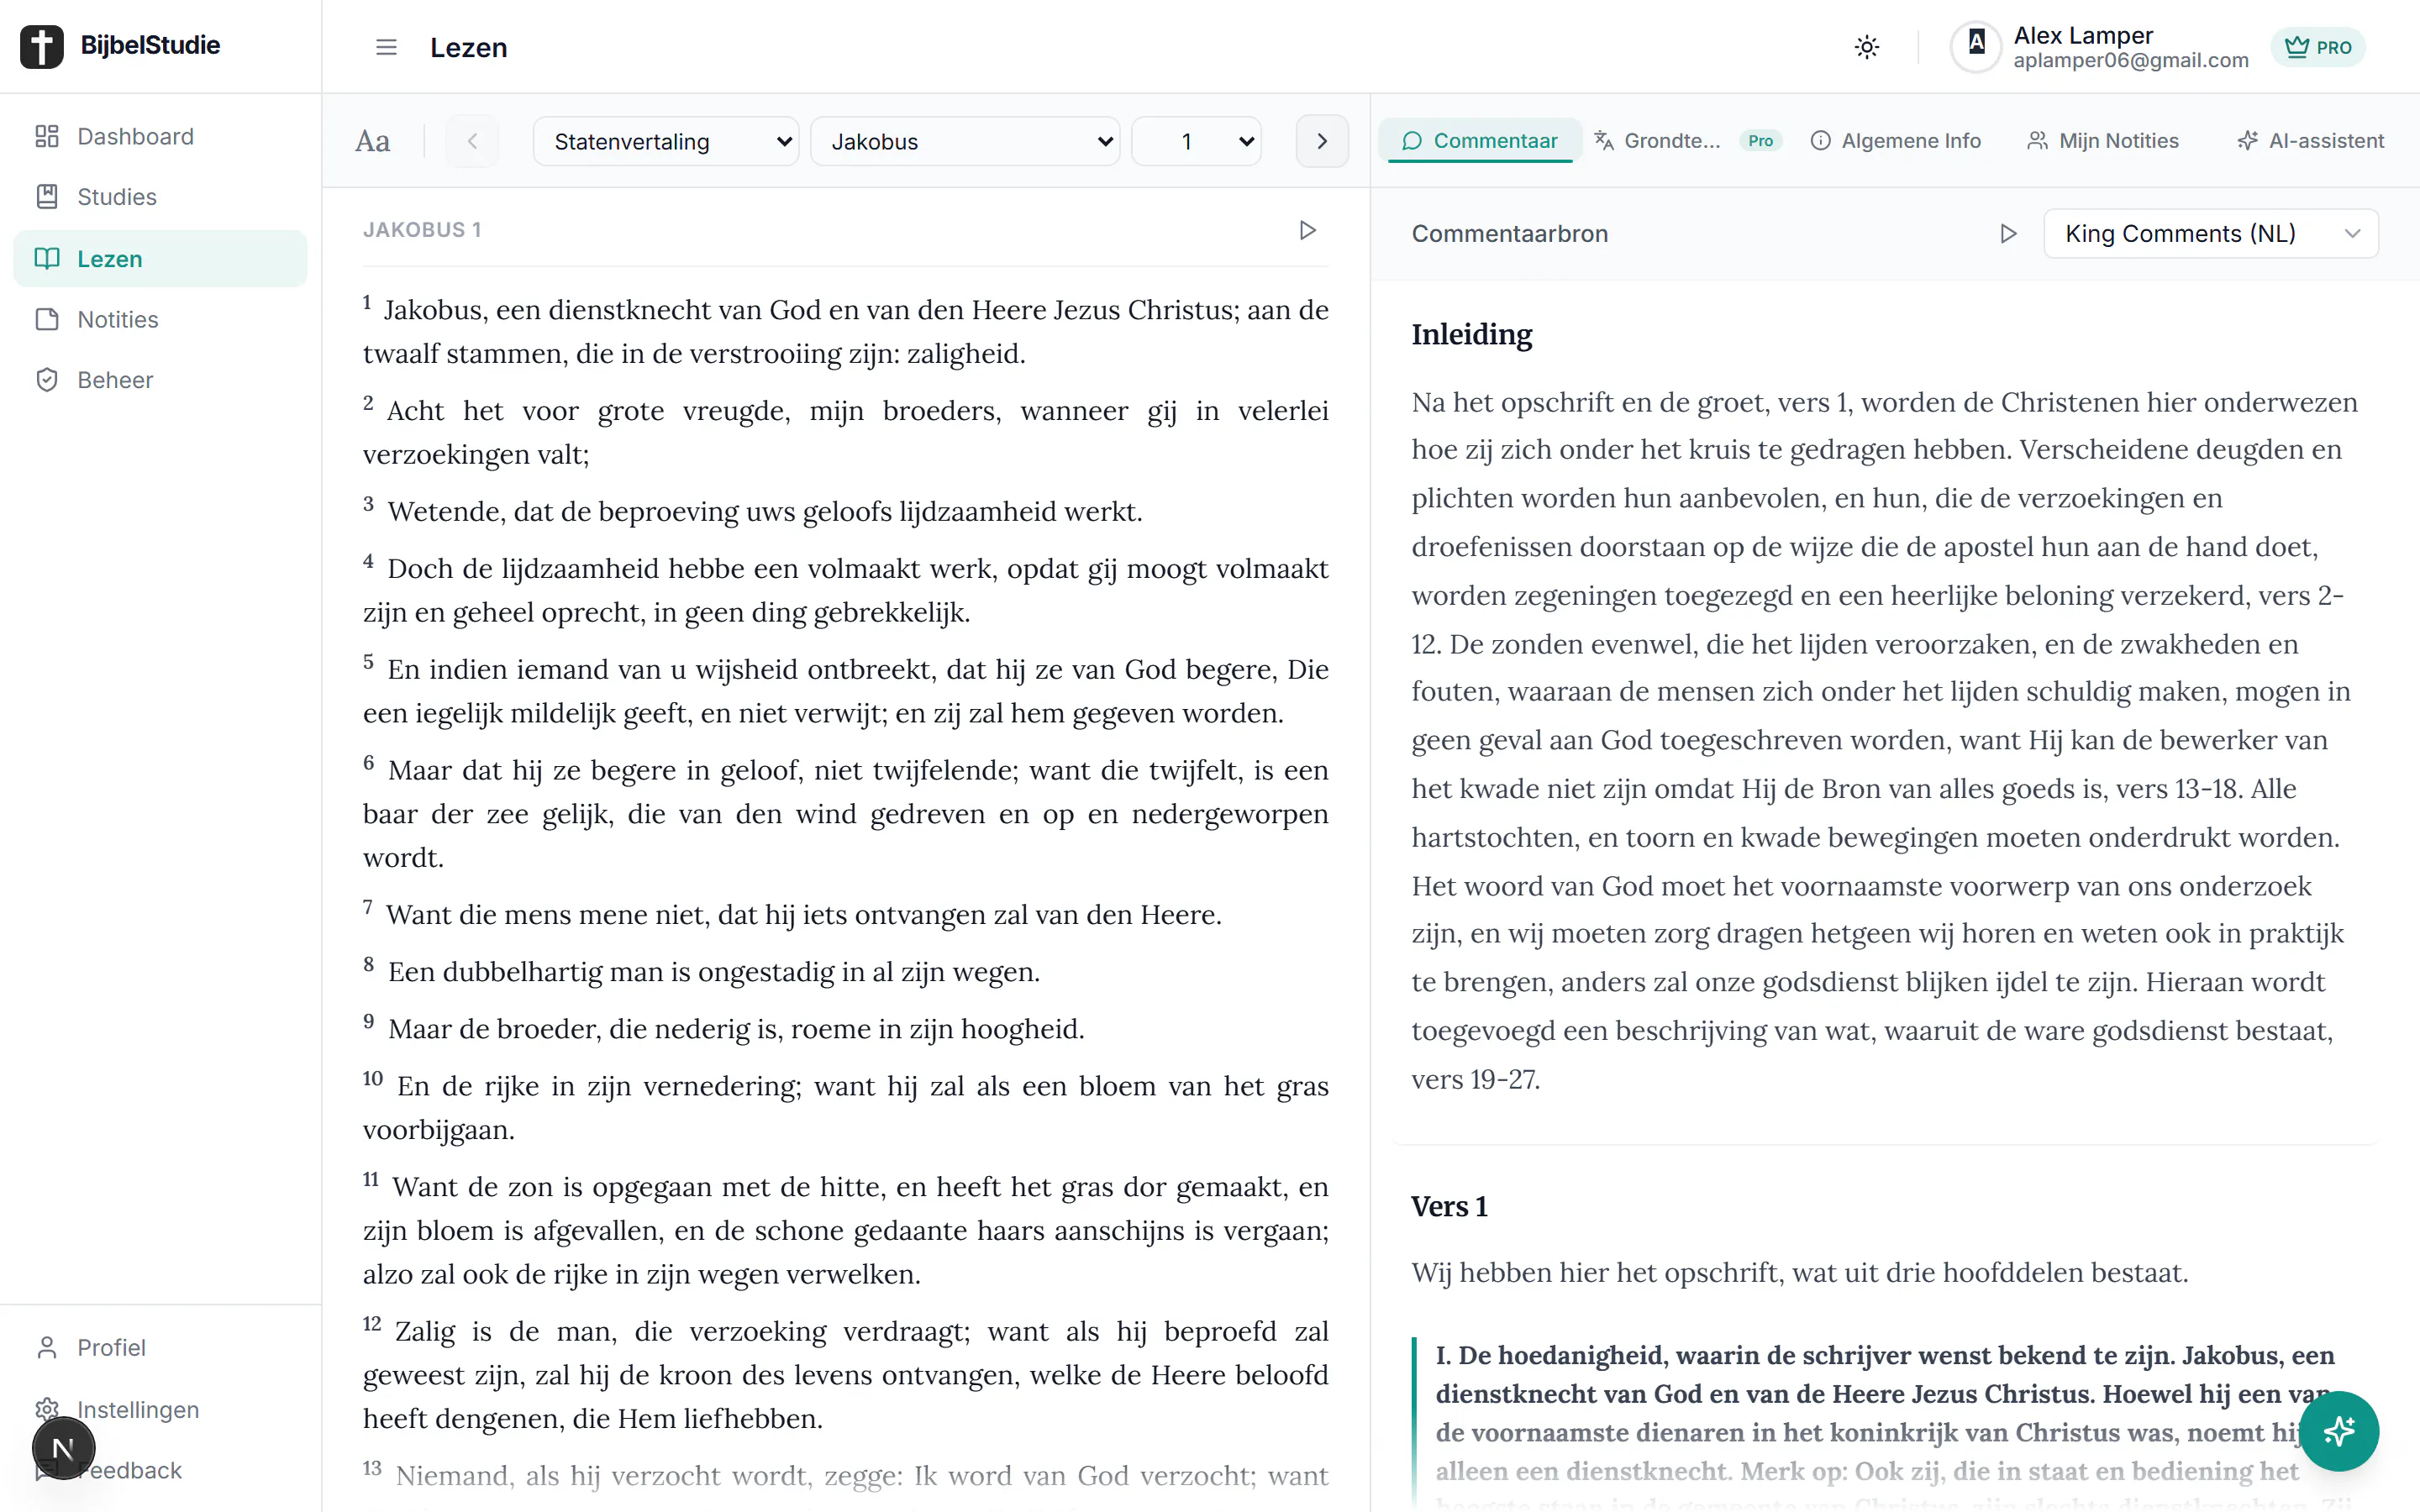Expand the chapter number dropdown
Screen dimensions: 2420x1512
(1196, 141)
